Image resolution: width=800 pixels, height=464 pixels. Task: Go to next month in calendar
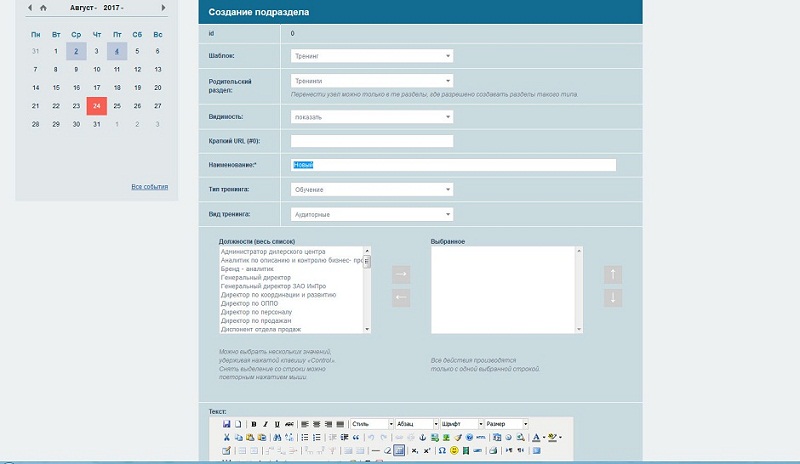coord(164,7)
